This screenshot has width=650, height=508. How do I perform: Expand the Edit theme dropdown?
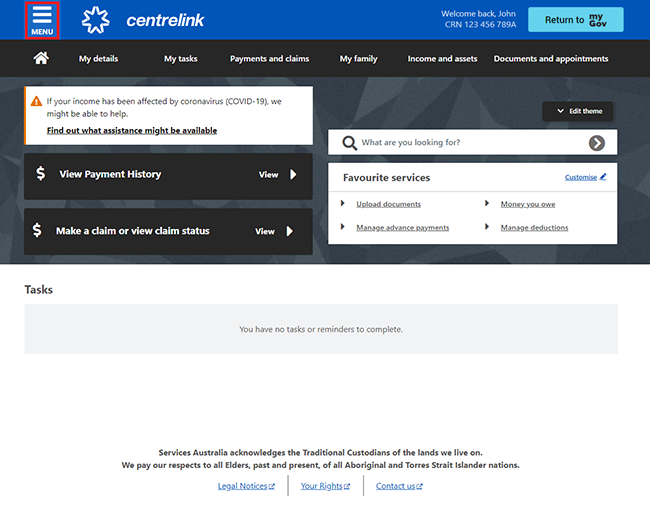click(x=578, y=111)
